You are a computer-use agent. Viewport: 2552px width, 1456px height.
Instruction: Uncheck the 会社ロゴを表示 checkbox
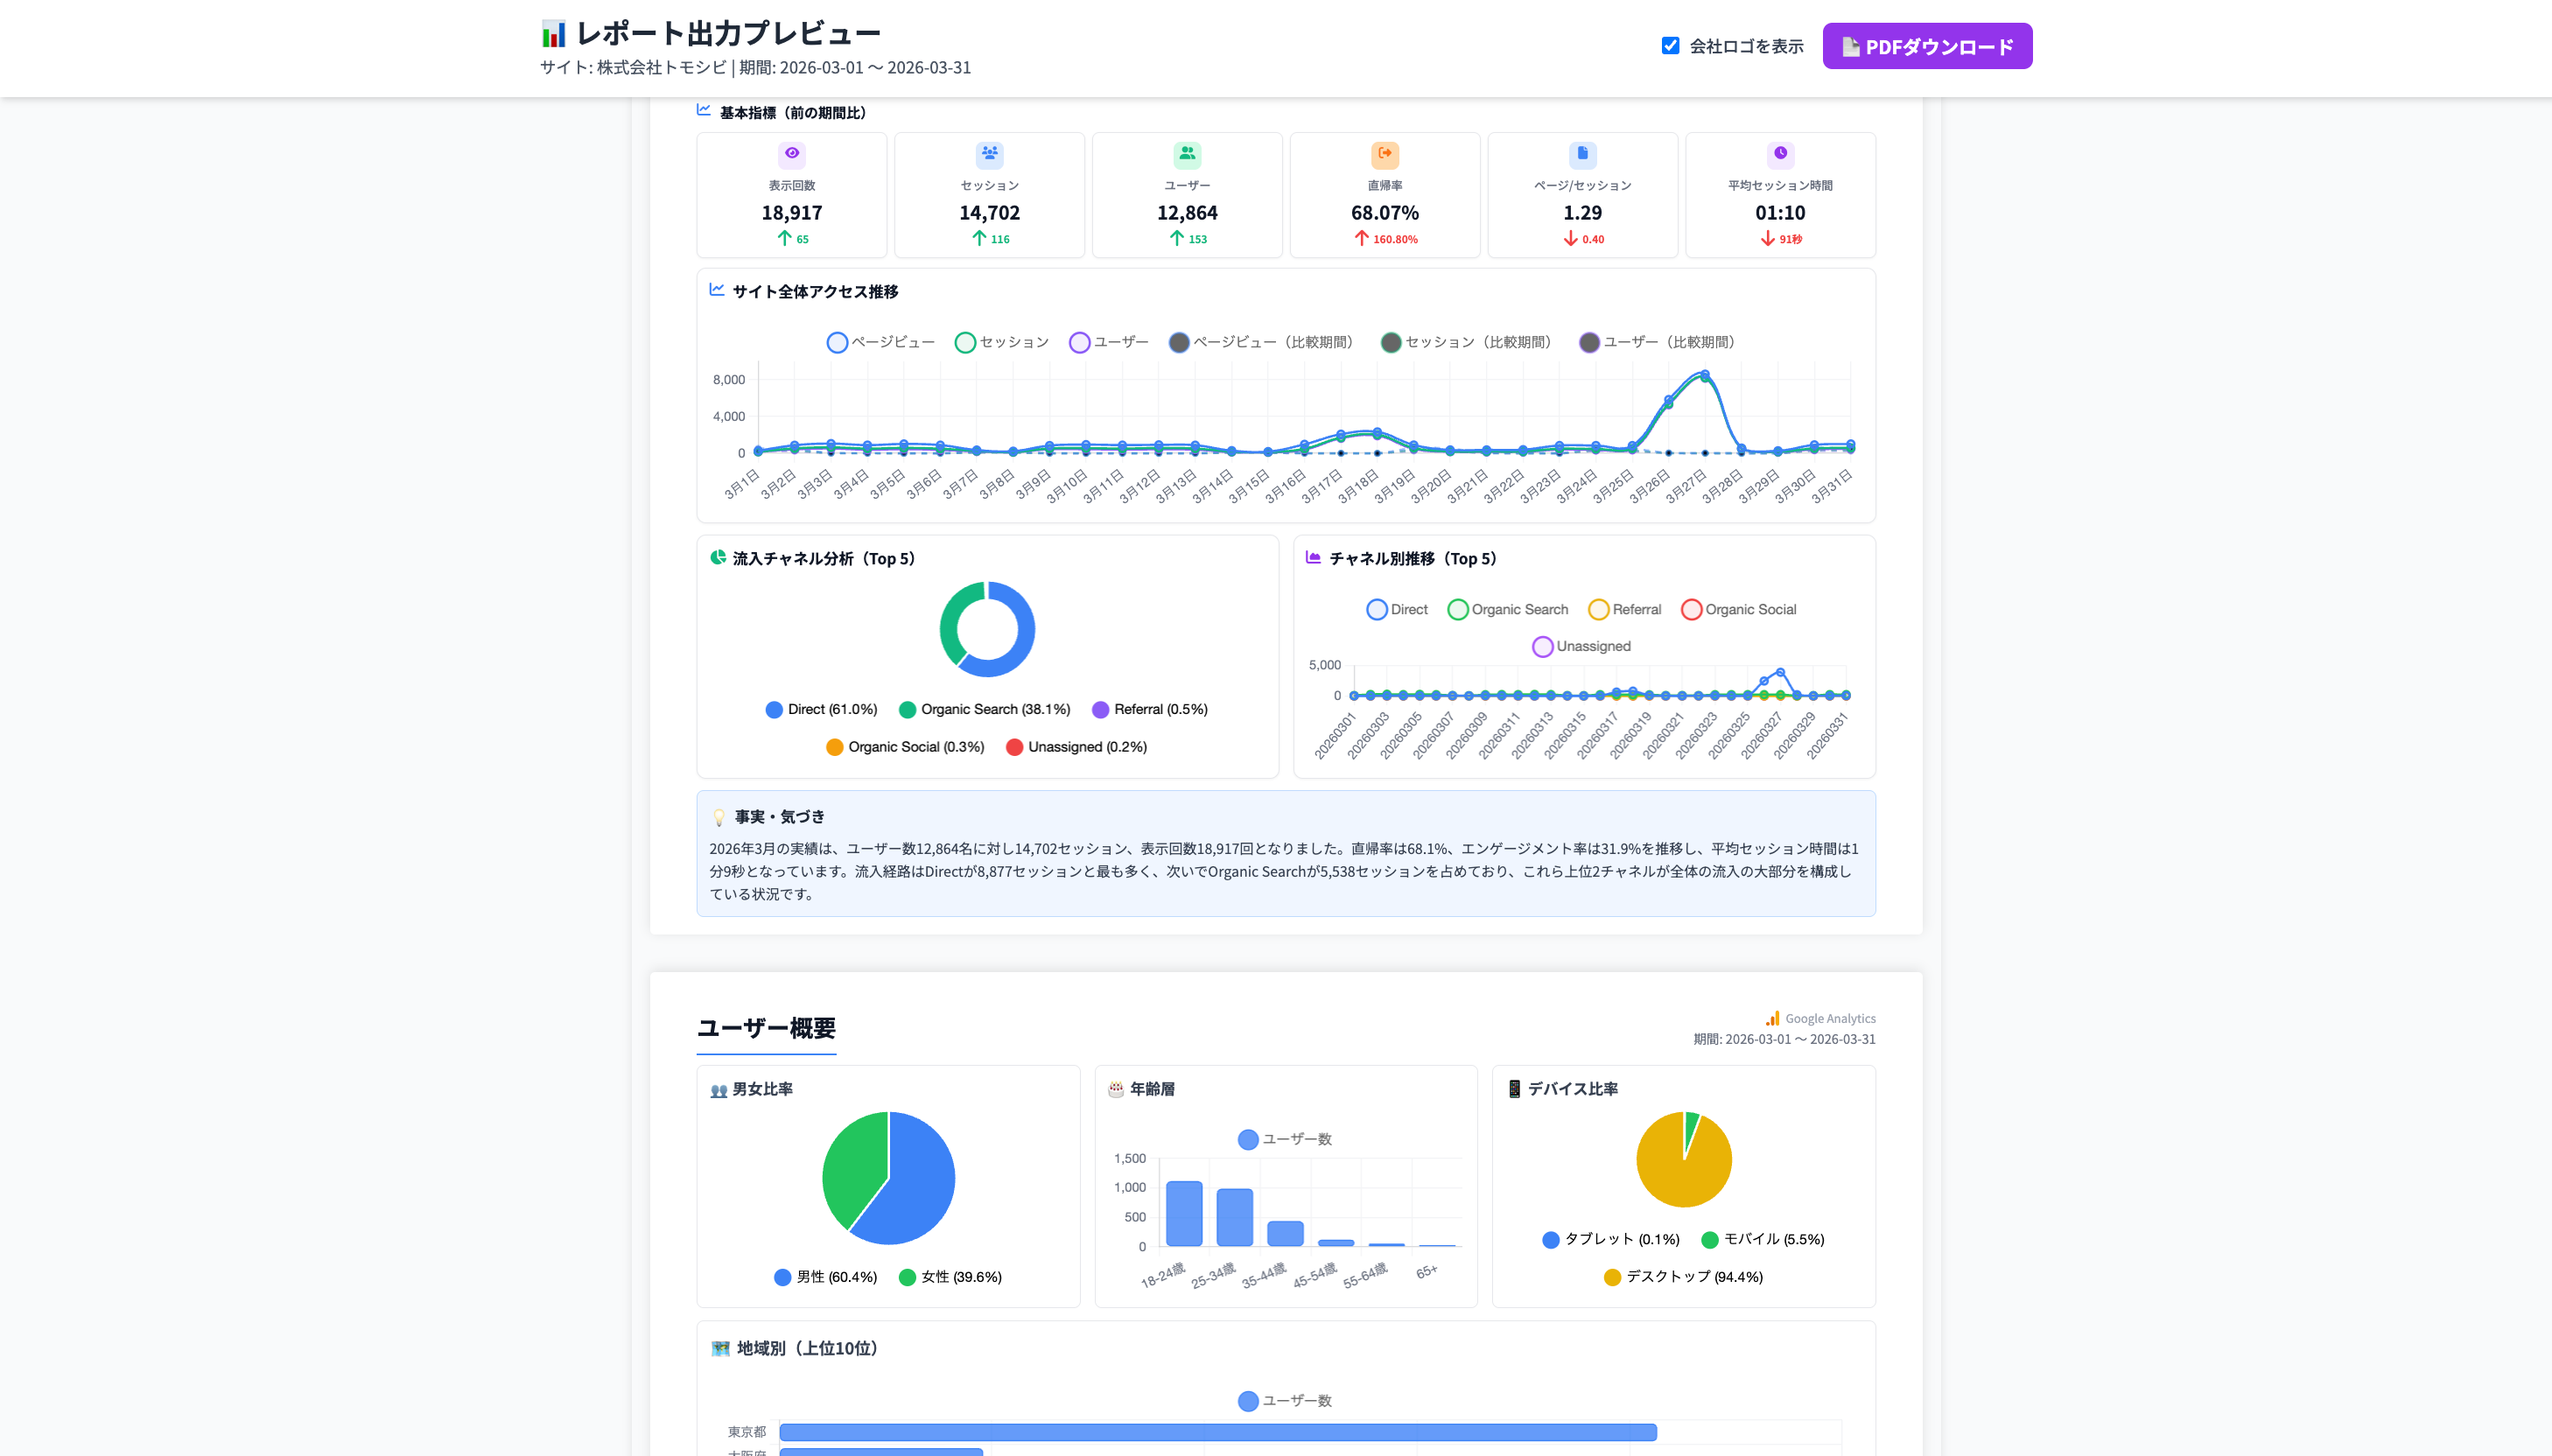pyautogui.click(x=1670, y=46)
